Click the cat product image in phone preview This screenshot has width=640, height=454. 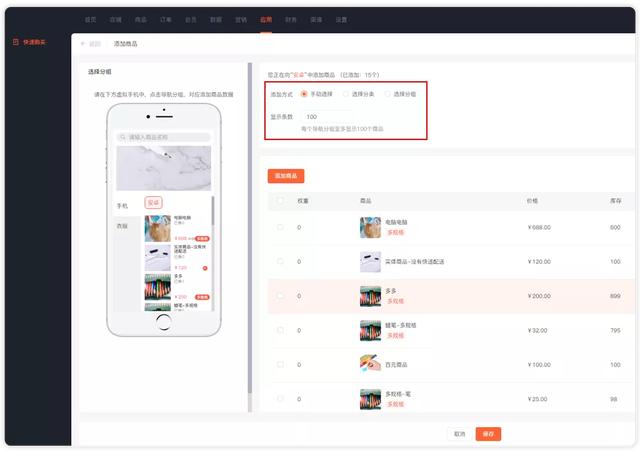(158, 229)
